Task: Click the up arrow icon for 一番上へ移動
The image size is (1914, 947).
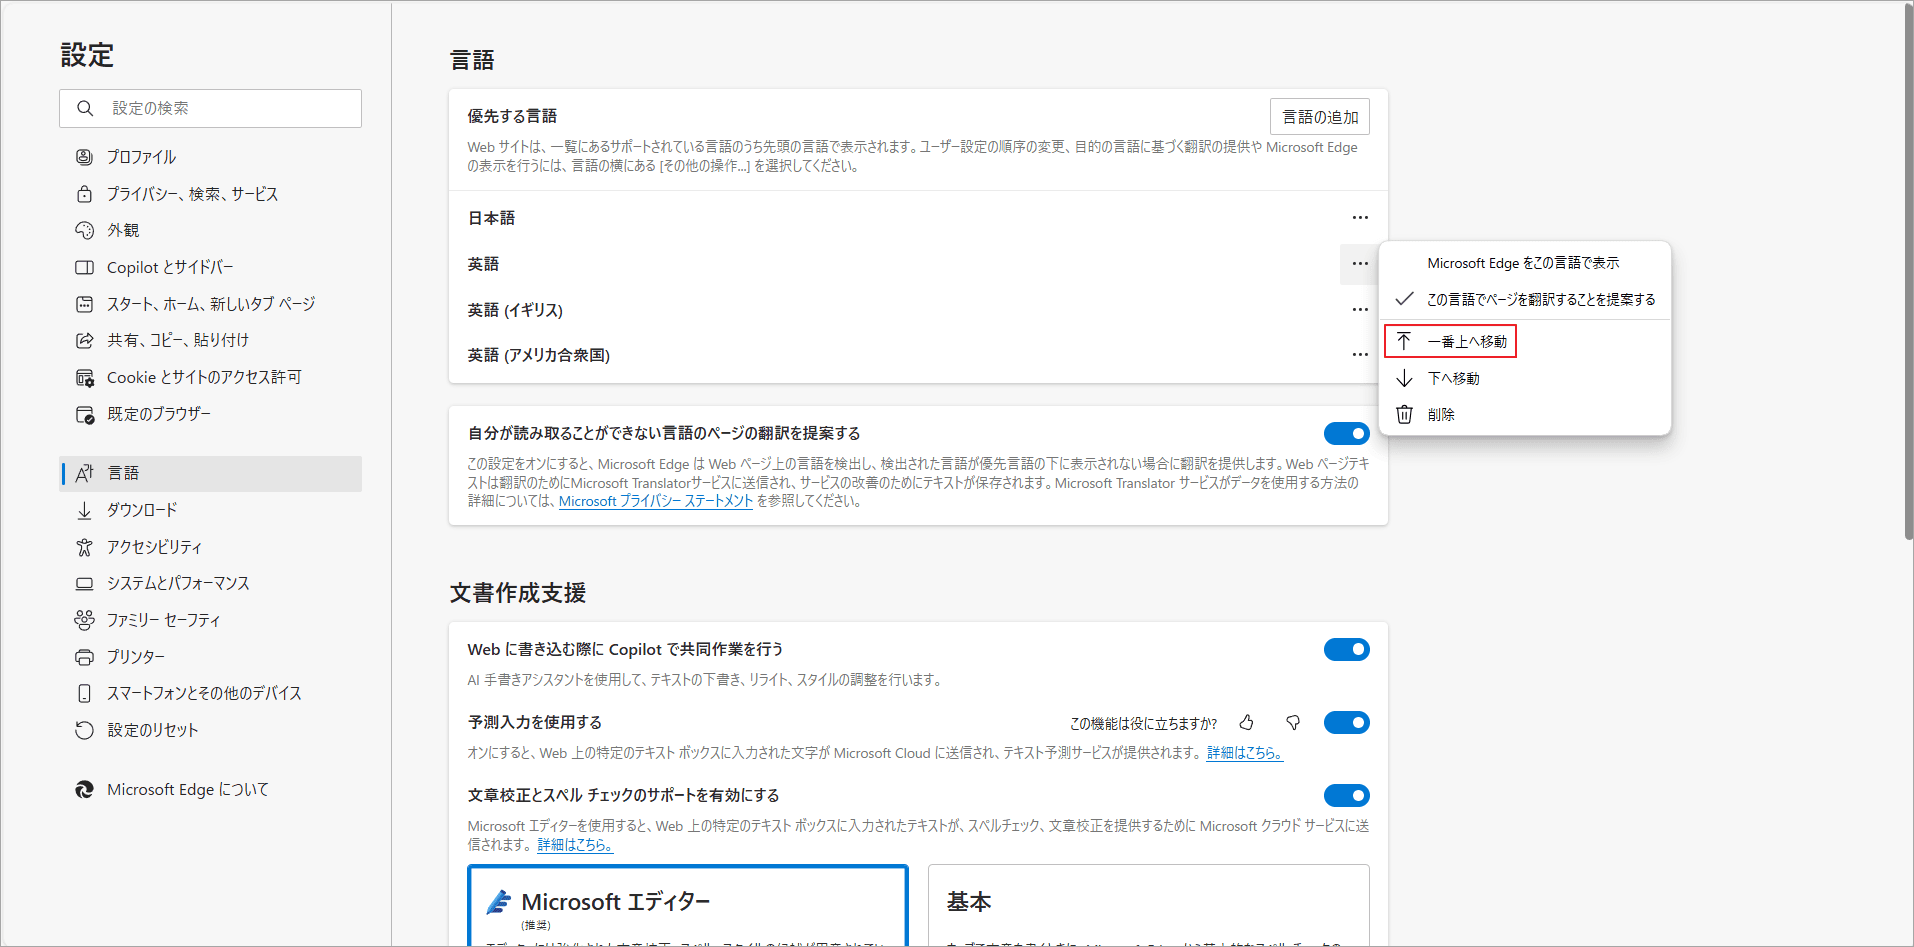Action: (x=1405, y=341)
